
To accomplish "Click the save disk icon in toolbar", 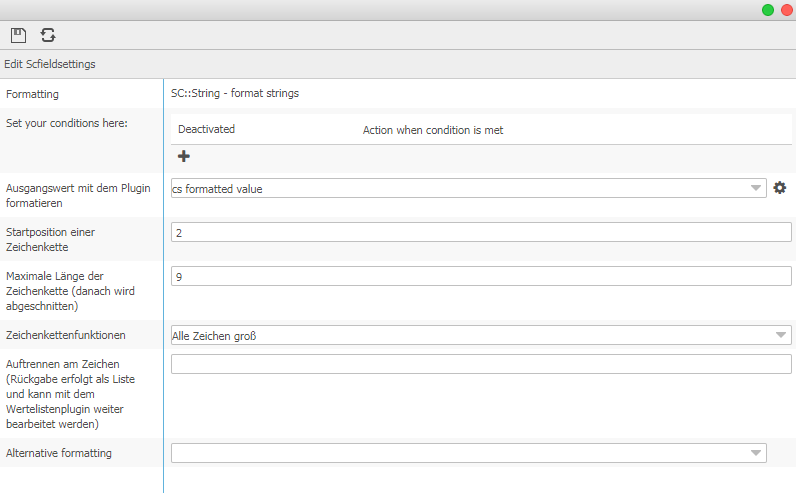I will (18, 35).
